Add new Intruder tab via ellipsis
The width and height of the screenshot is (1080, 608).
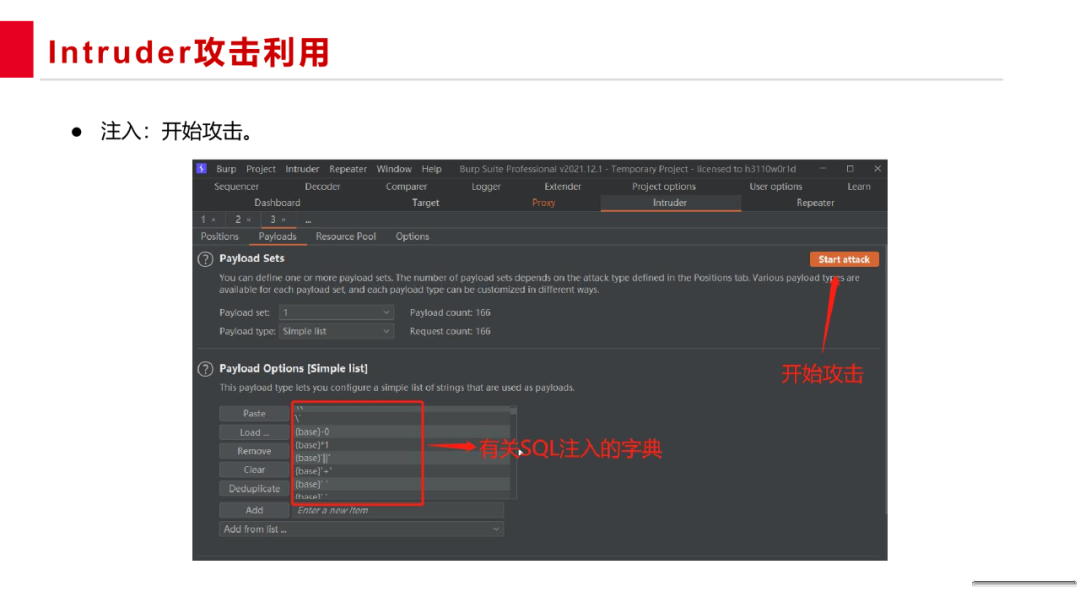[308, 220]
